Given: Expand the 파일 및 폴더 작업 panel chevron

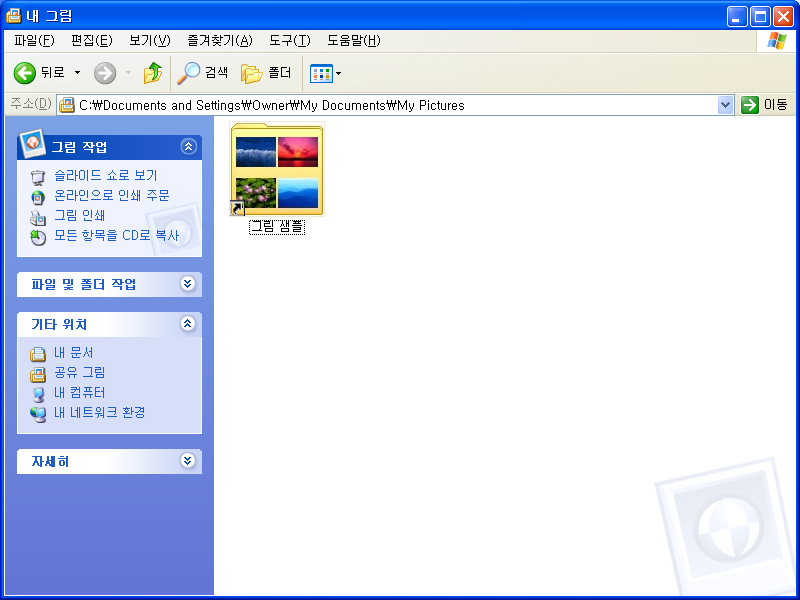Looking at the screenshot, I should point(188,283).
